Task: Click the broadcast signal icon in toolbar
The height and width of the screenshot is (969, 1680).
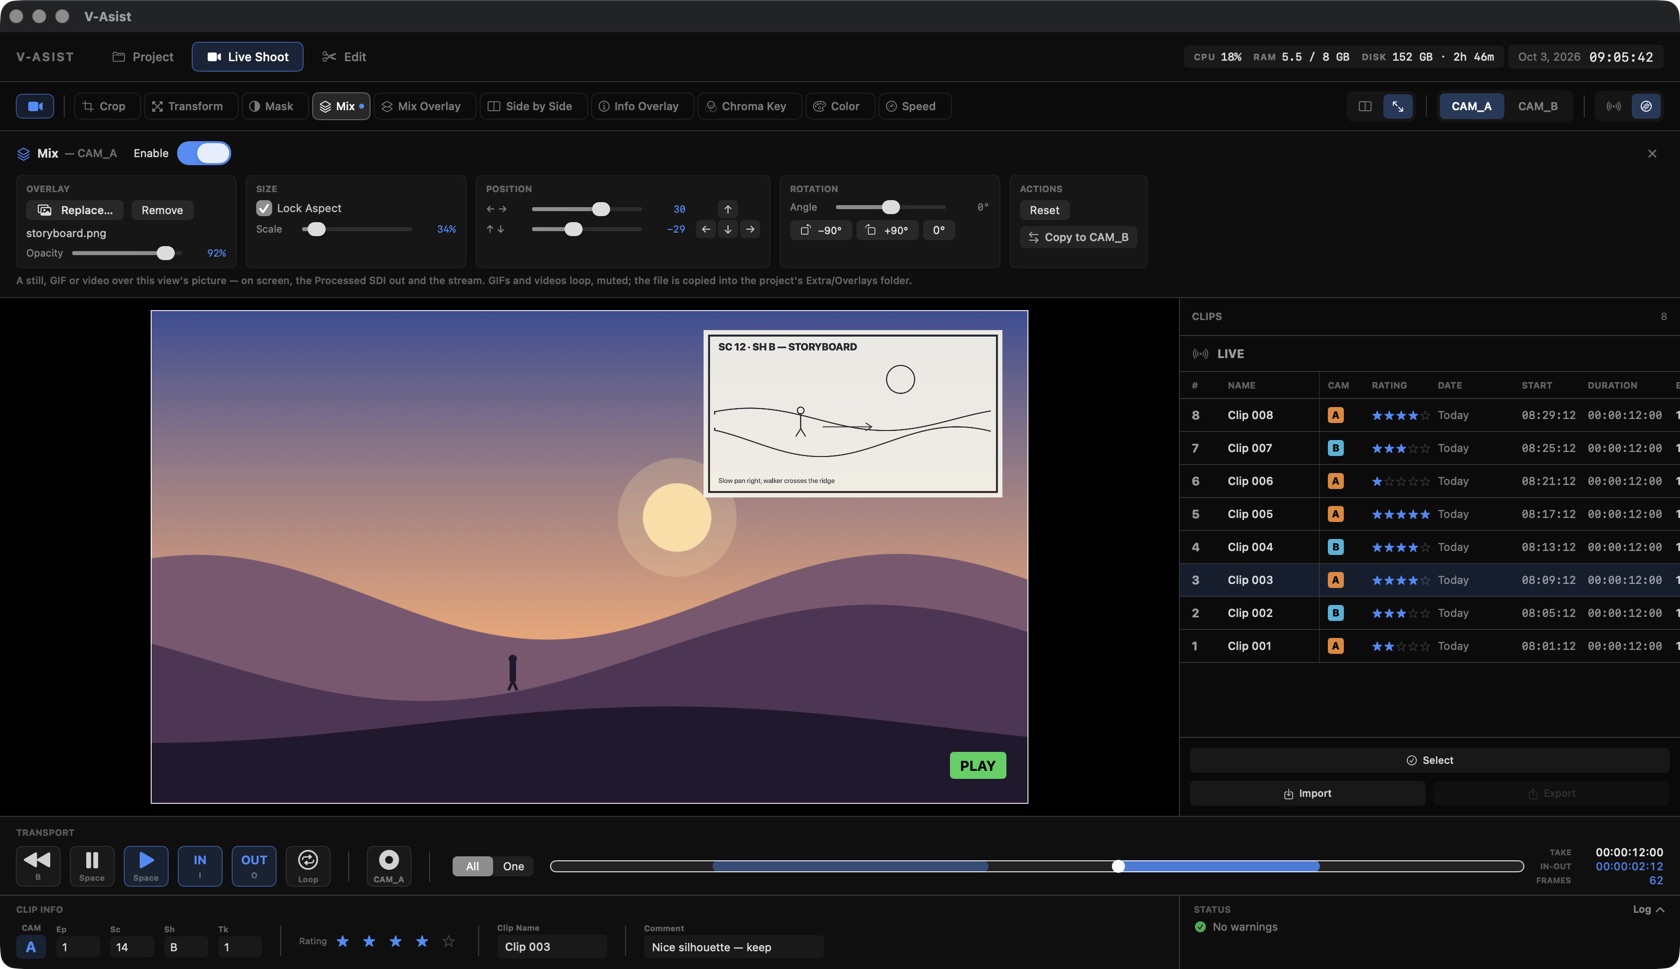Action: [x=1614, y=106]
